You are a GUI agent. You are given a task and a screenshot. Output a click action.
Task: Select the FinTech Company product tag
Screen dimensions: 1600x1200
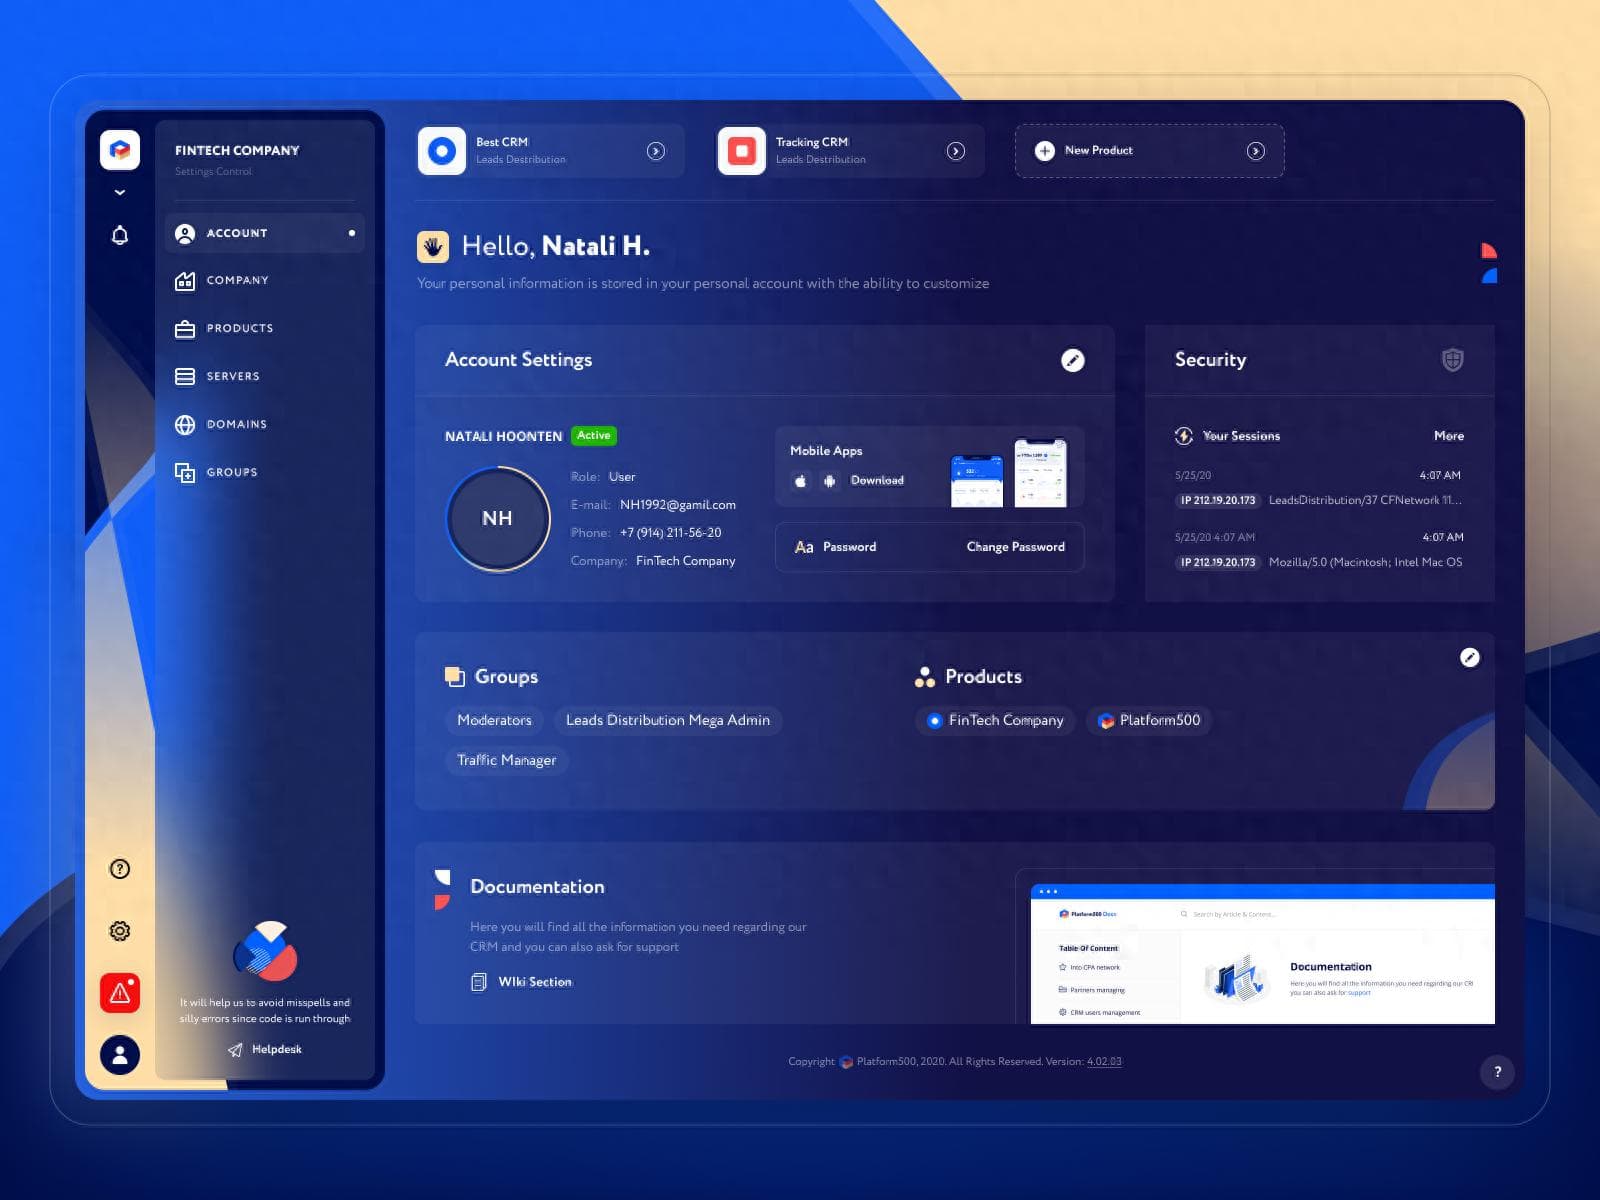995,720
